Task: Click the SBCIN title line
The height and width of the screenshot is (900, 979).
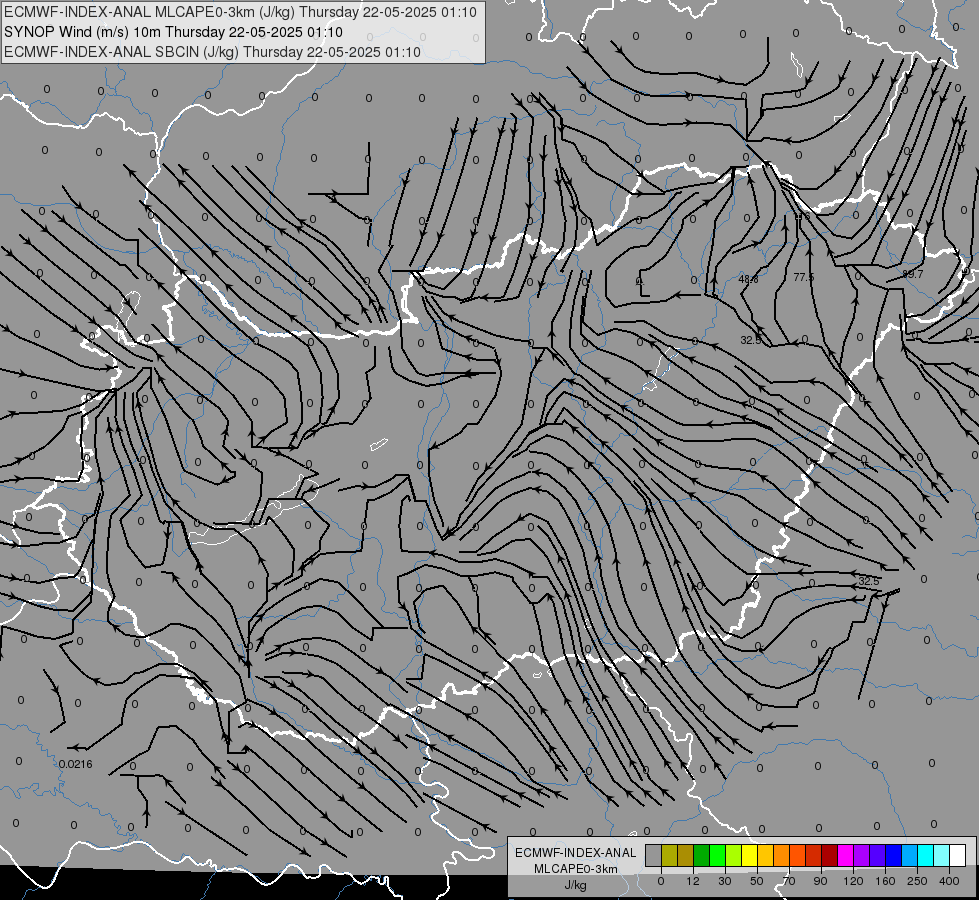Action: tap(212, 52)
